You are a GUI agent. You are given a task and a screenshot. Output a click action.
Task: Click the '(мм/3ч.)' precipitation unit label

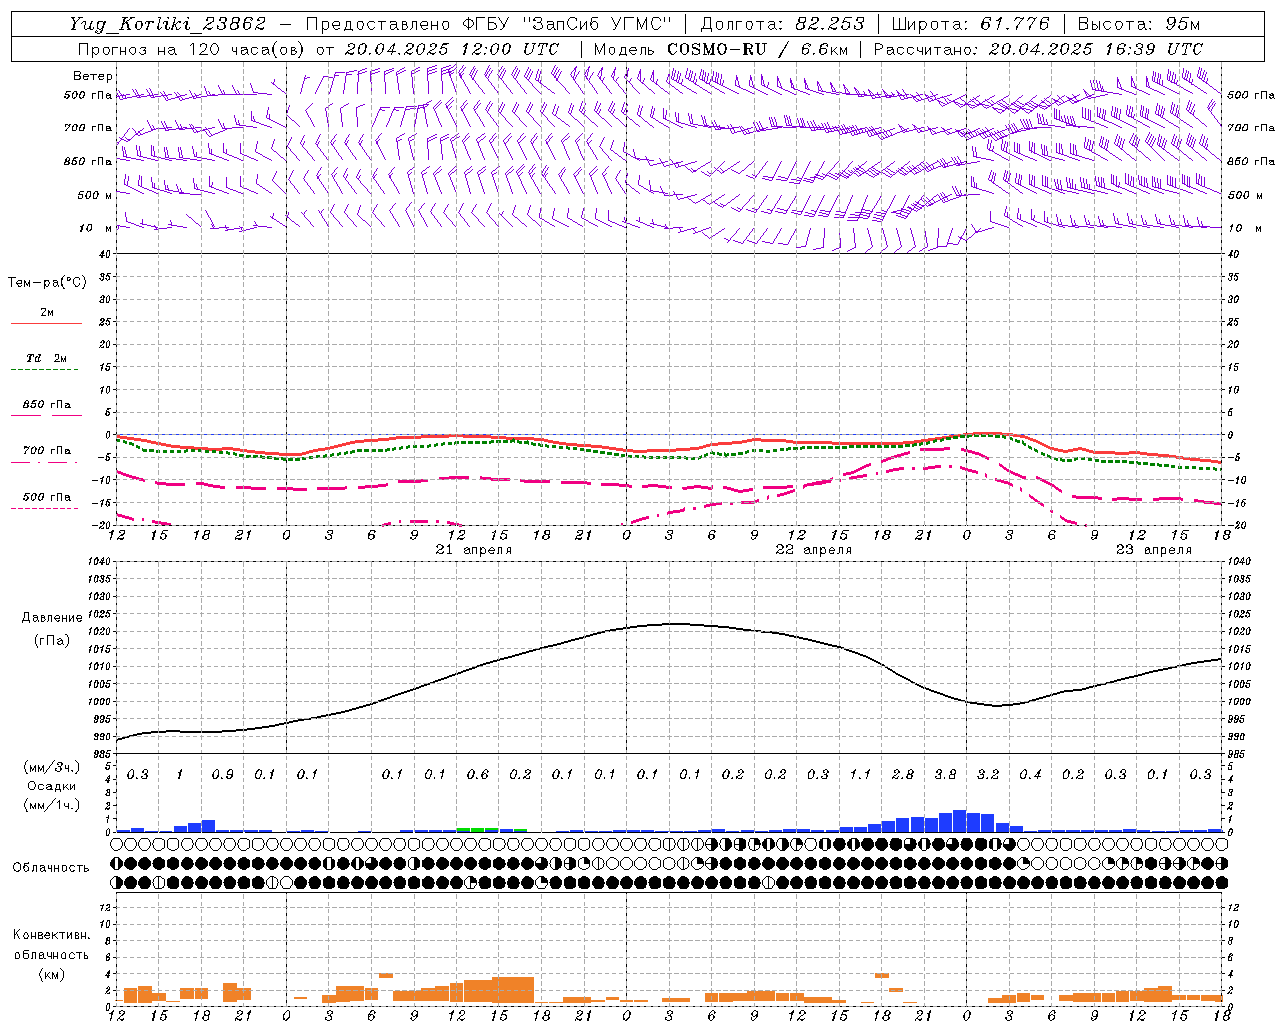point(51,767)
